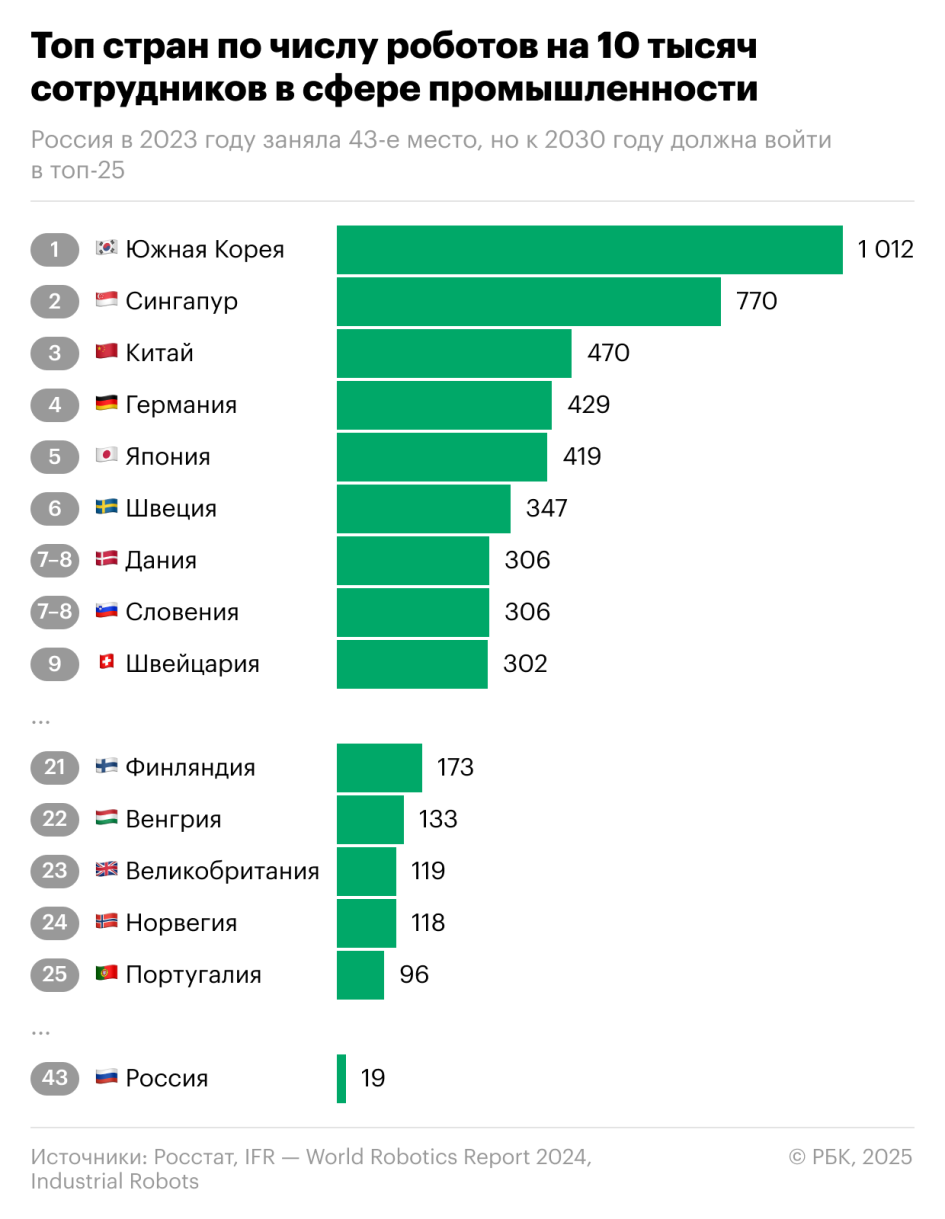Click the Singapore flag icon

pyautogui.click(x=106, y=301)
